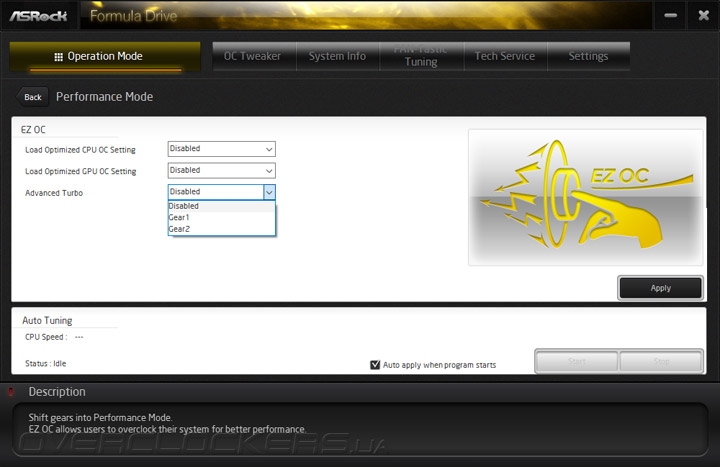Click the Load Optimized GPU OC Setting label

pos(81,171)
